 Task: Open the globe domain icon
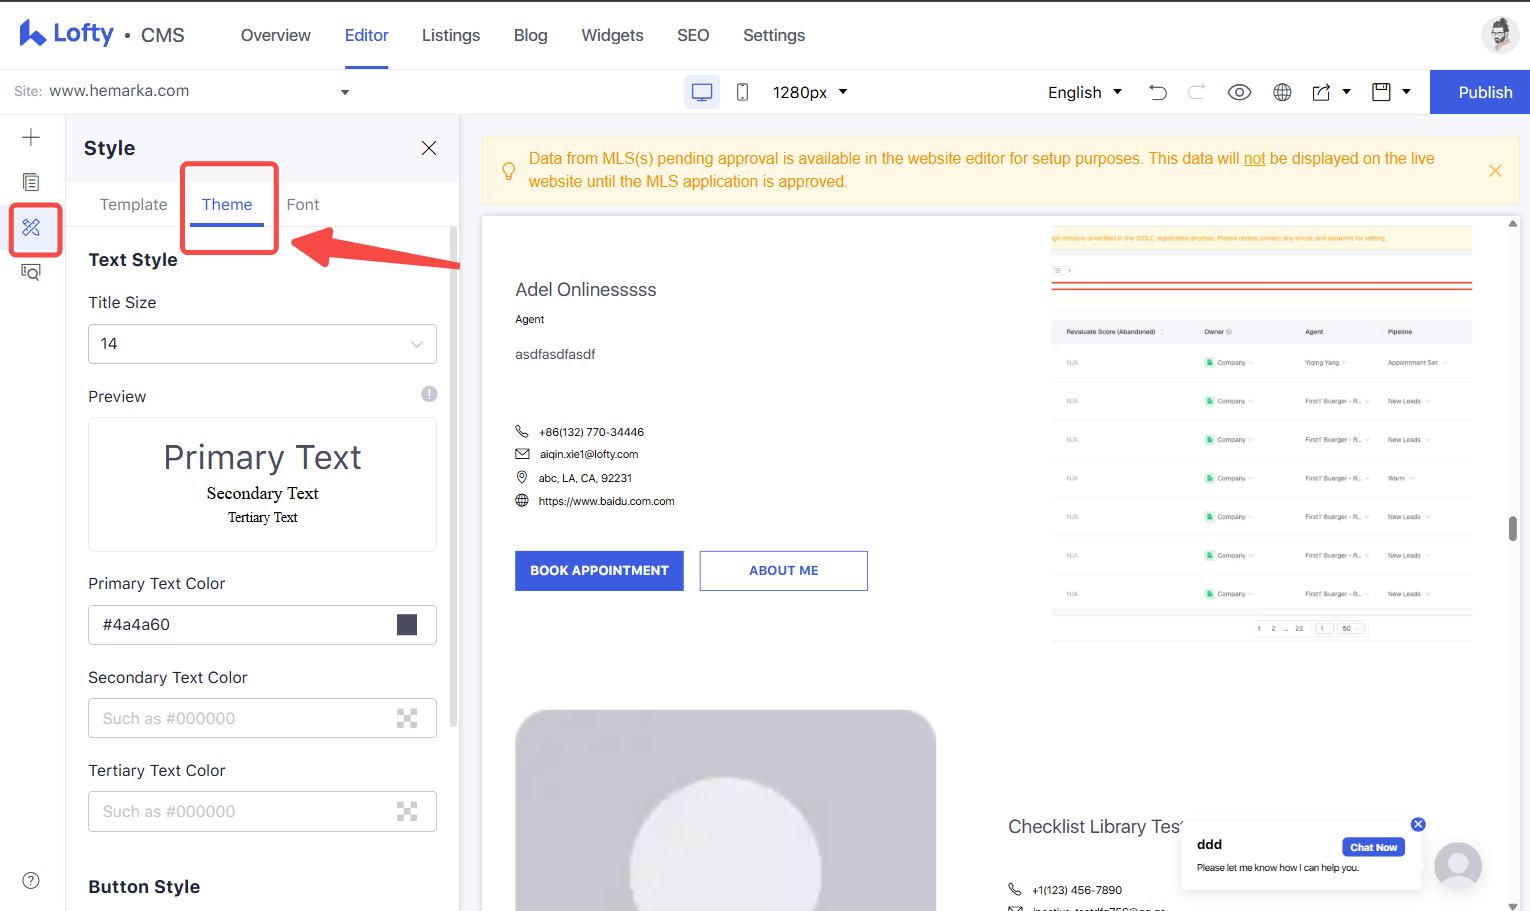[x=1282, y=92]
